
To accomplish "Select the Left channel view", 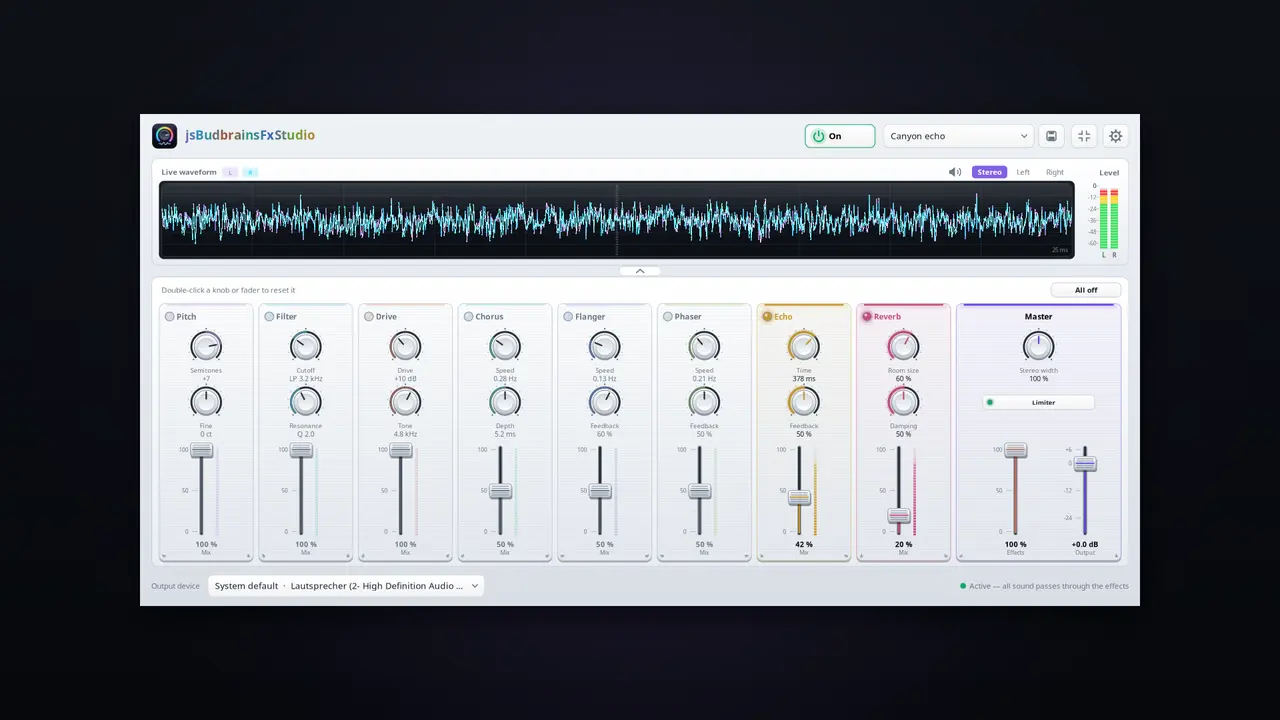I will click(x=1023, y=172).
